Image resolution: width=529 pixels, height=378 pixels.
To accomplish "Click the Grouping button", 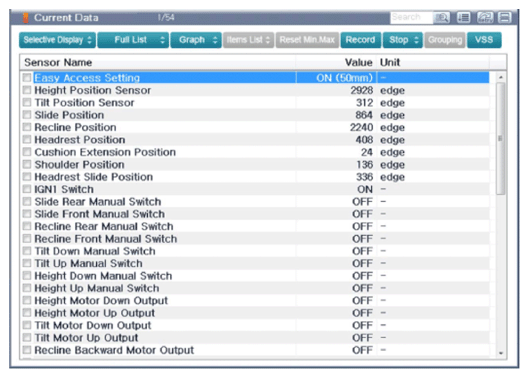I will tap(445, 40).
